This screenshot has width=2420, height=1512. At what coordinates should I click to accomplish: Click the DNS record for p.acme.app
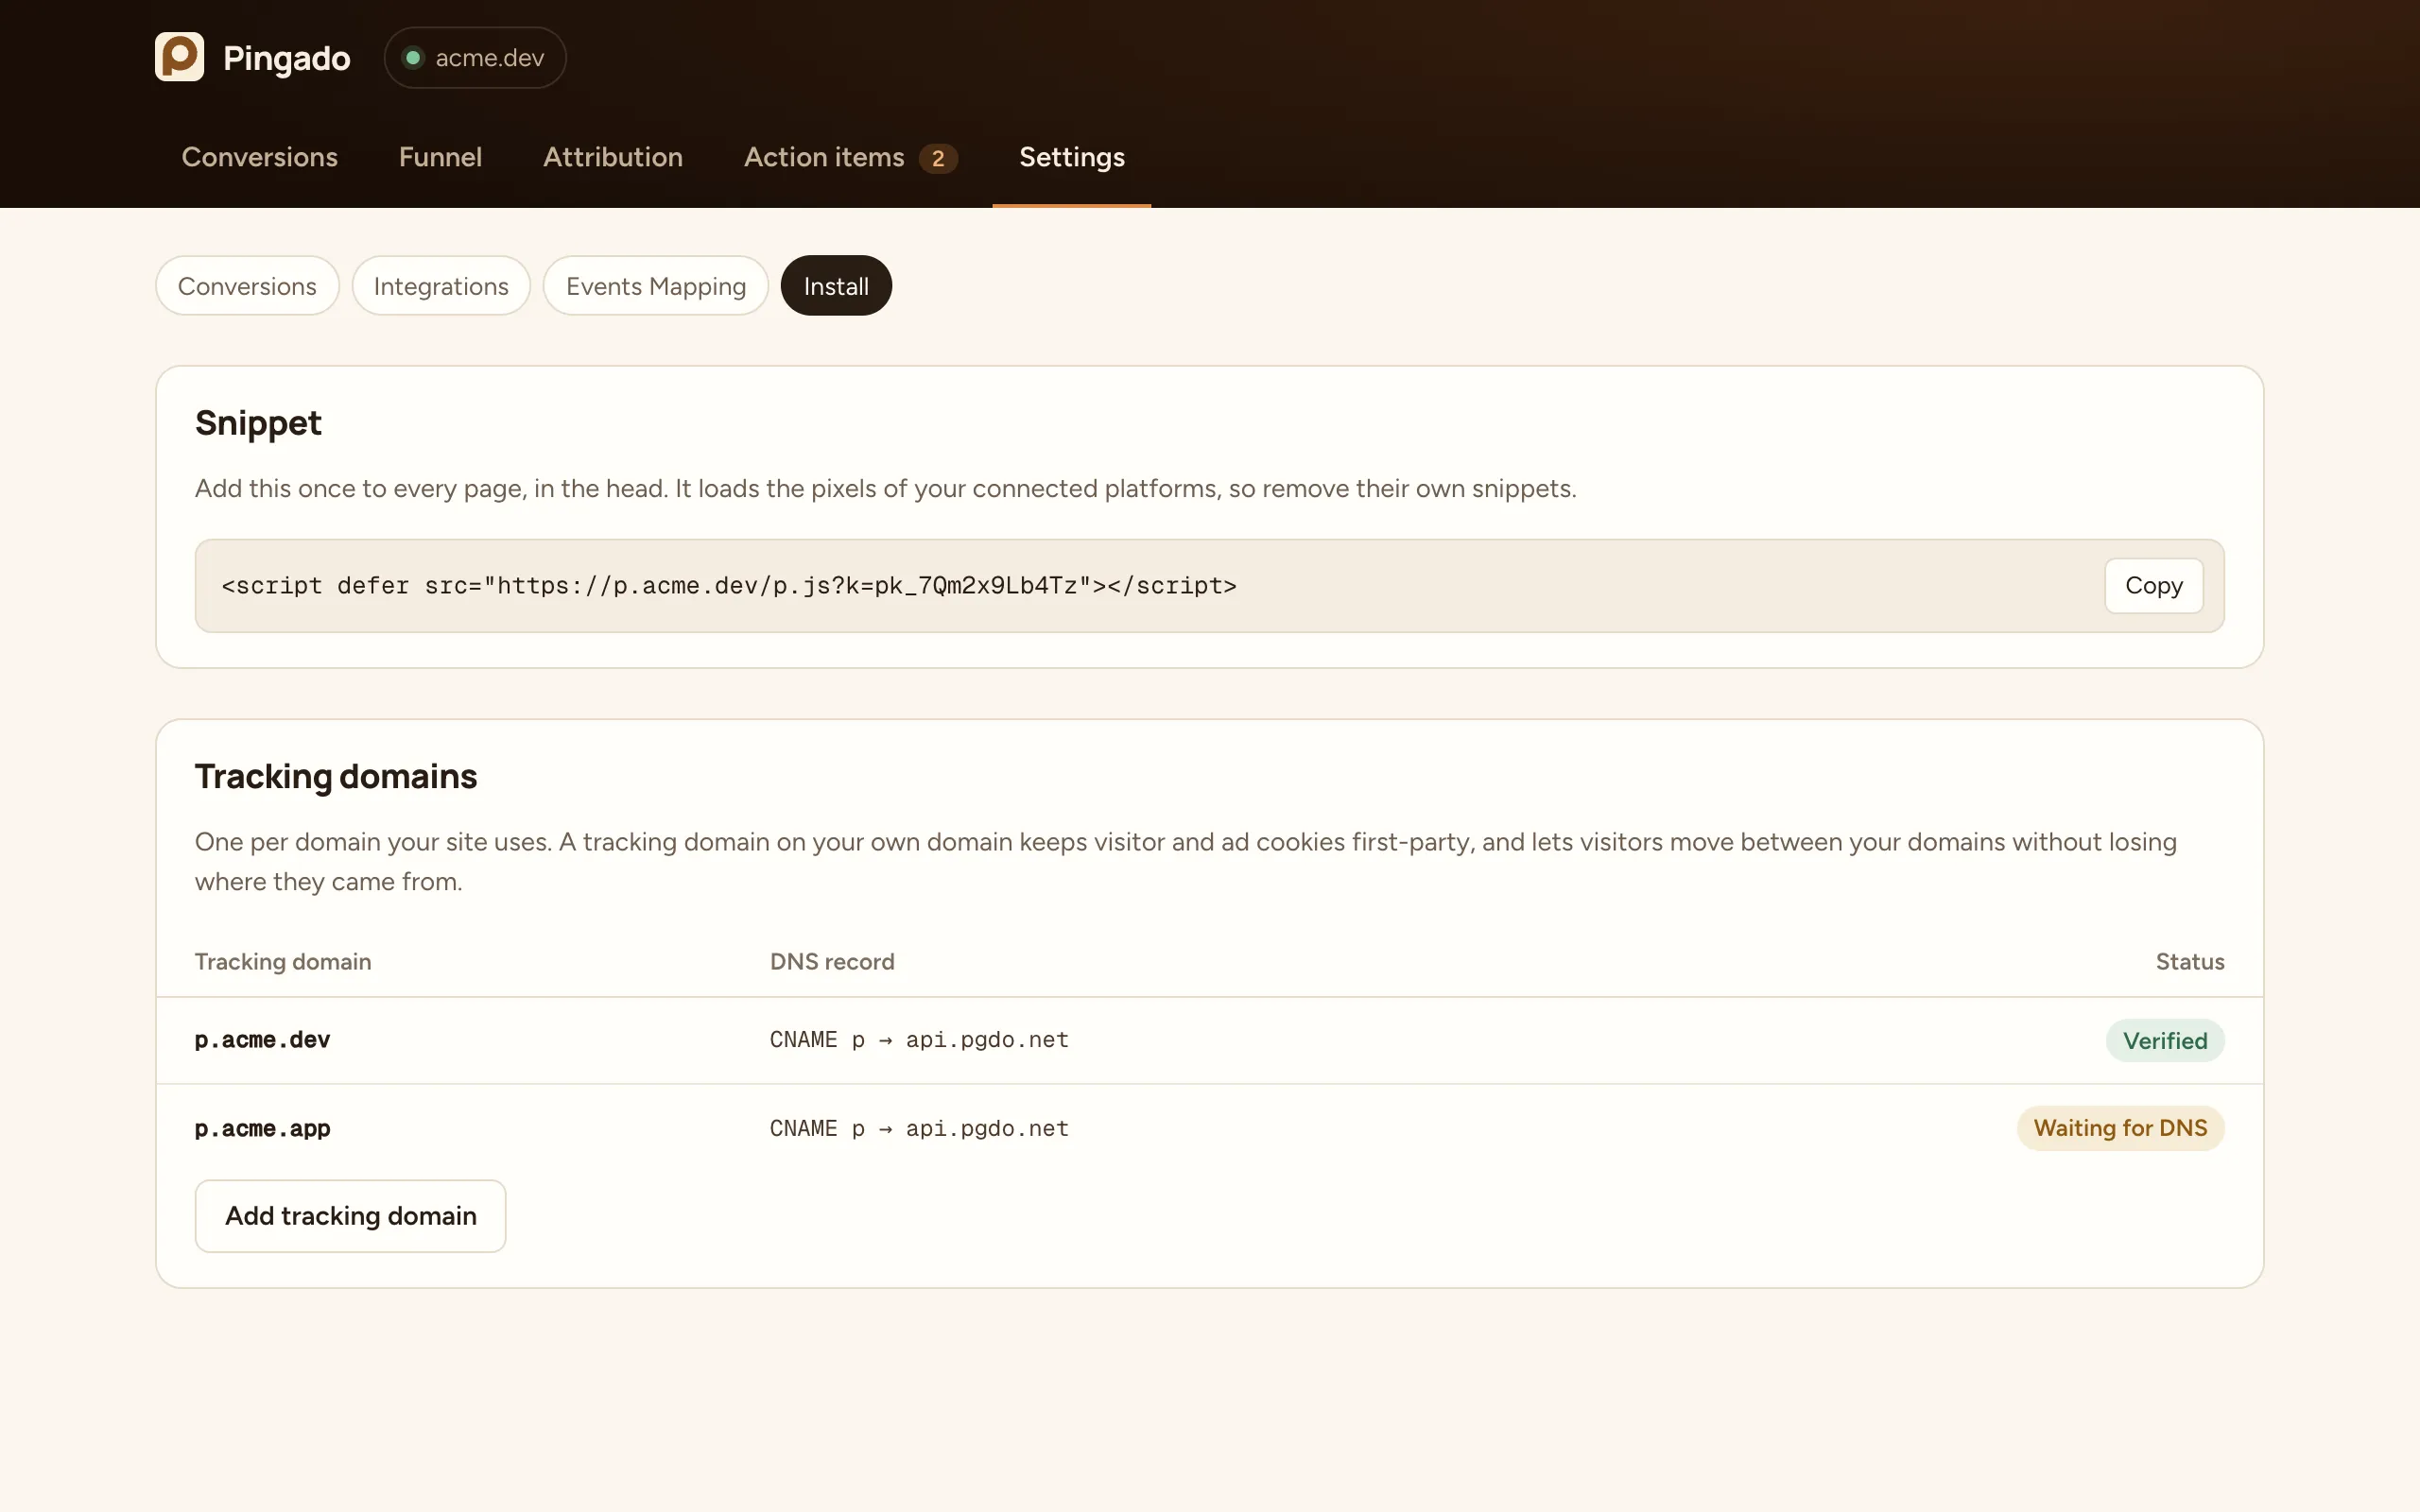[x=919, y=1128]
